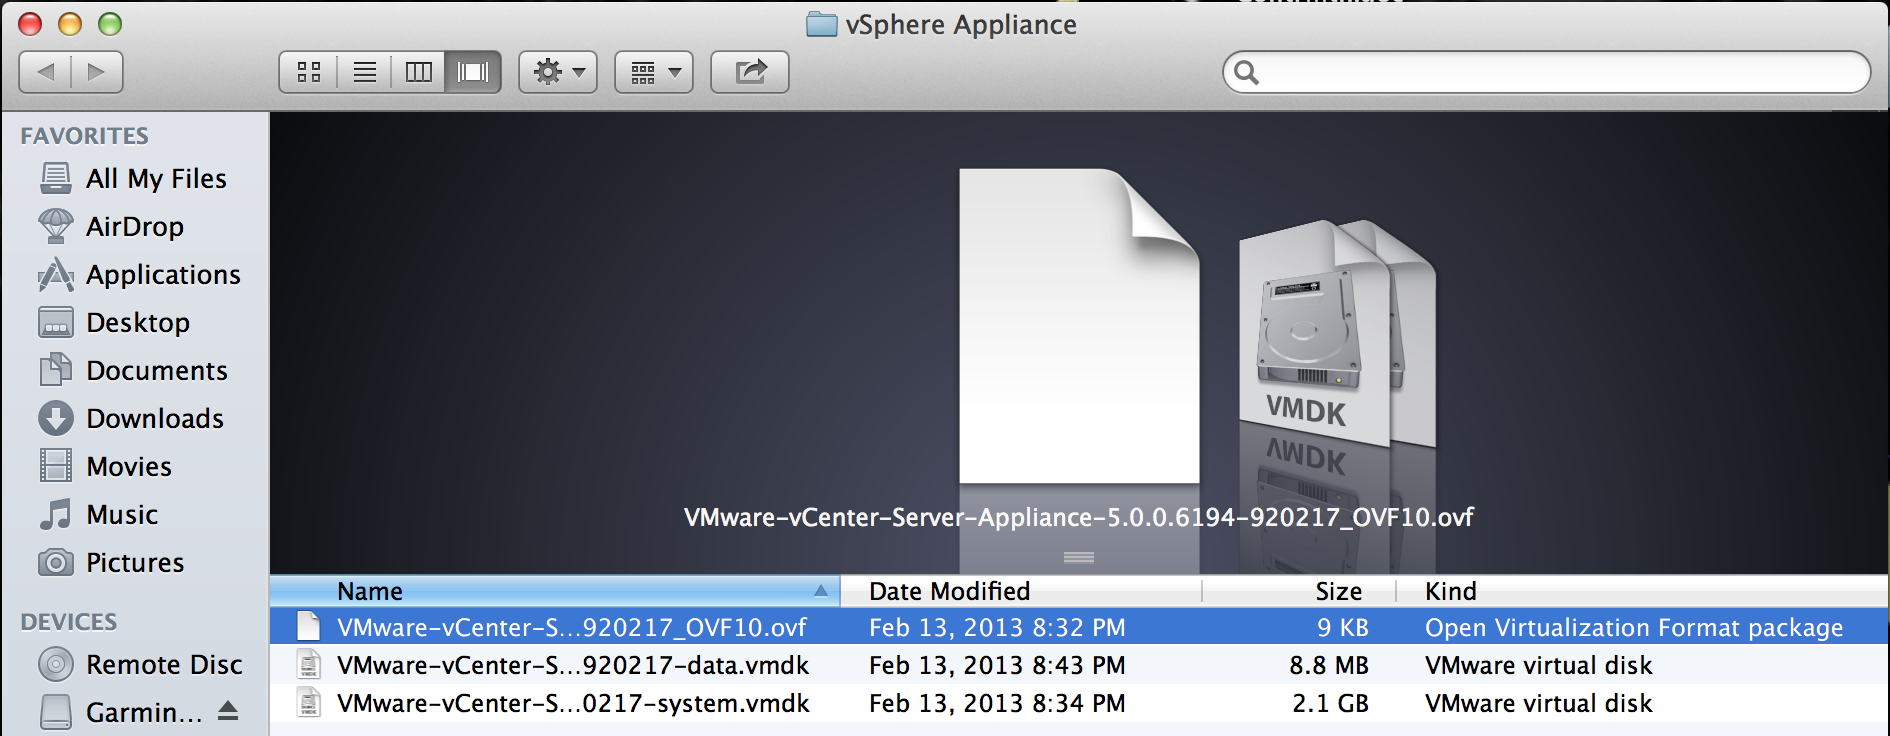Click the vSphere Appliance folder title icon
Image resolution: width=1890 pixels, height=736 pixels.
tap(821, 24)
